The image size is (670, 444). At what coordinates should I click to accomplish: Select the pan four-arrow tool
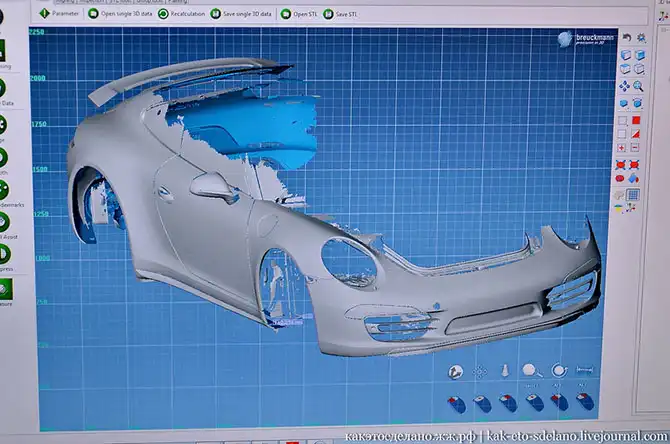[x=624, y=86]
